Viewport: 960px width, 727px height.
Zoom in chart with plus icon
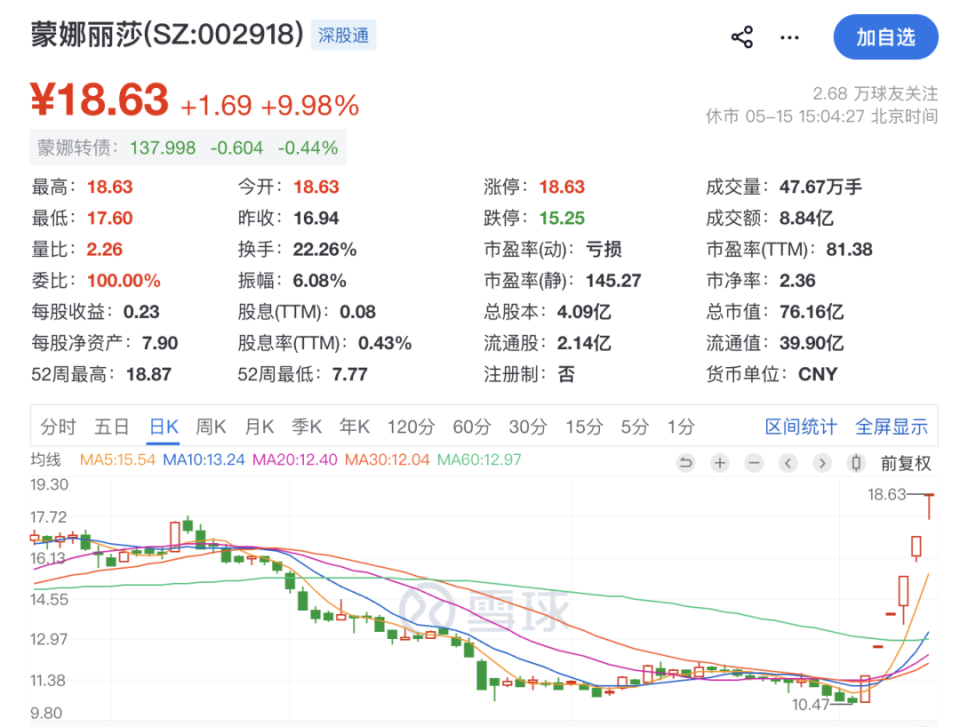[720, 463]
